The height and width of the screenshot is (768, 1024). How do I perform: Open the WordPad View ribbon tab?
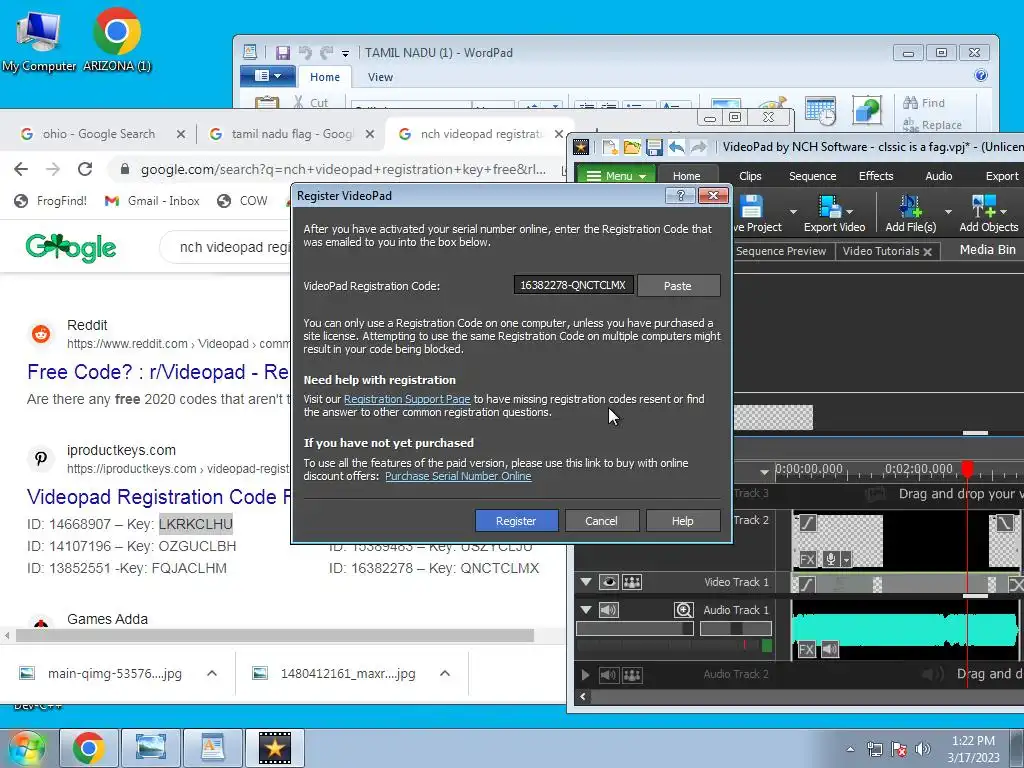[x=380, y=77]
